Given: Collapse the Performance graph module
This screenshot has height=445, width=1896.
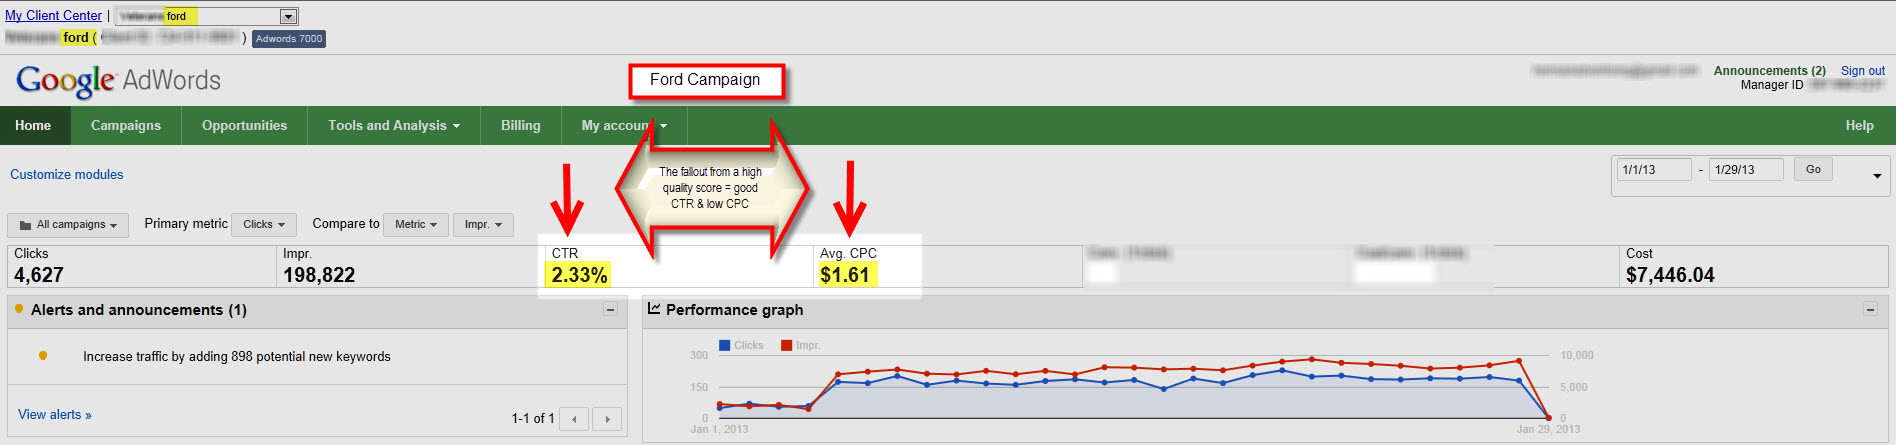Looking at the screenshot, I should 1869,310.
